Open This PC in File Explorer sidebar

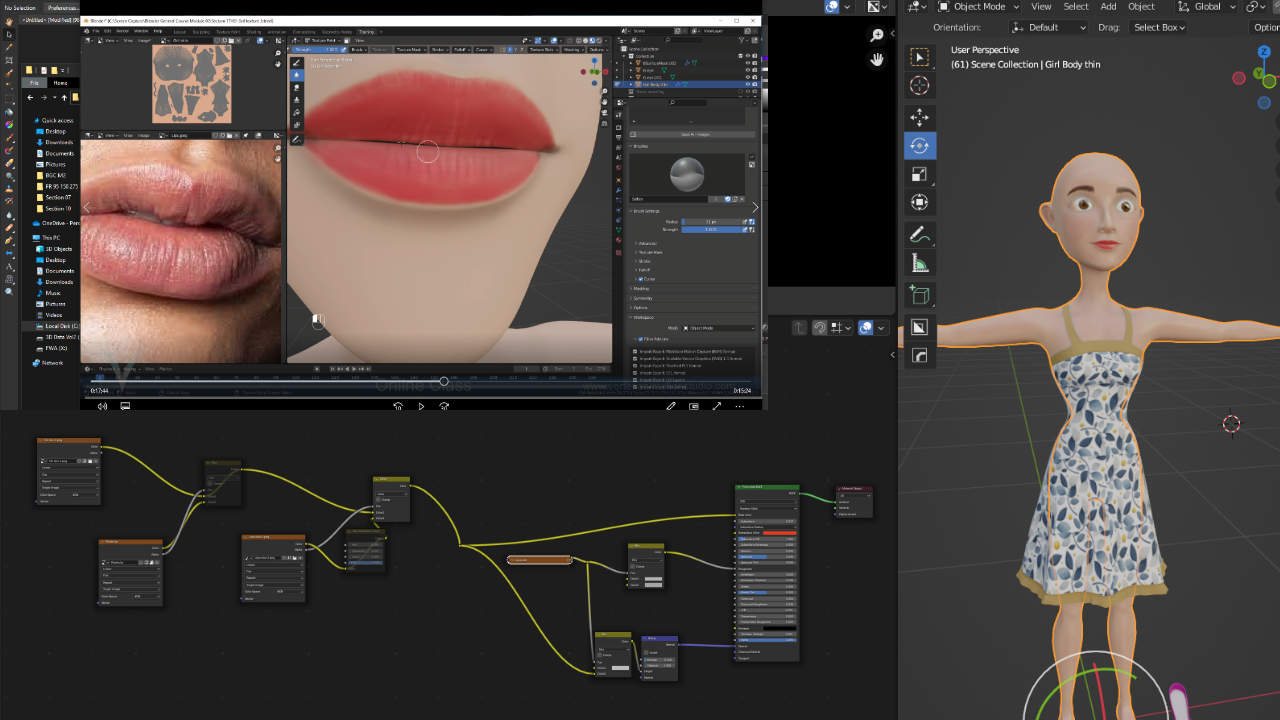tap(49, 237)
